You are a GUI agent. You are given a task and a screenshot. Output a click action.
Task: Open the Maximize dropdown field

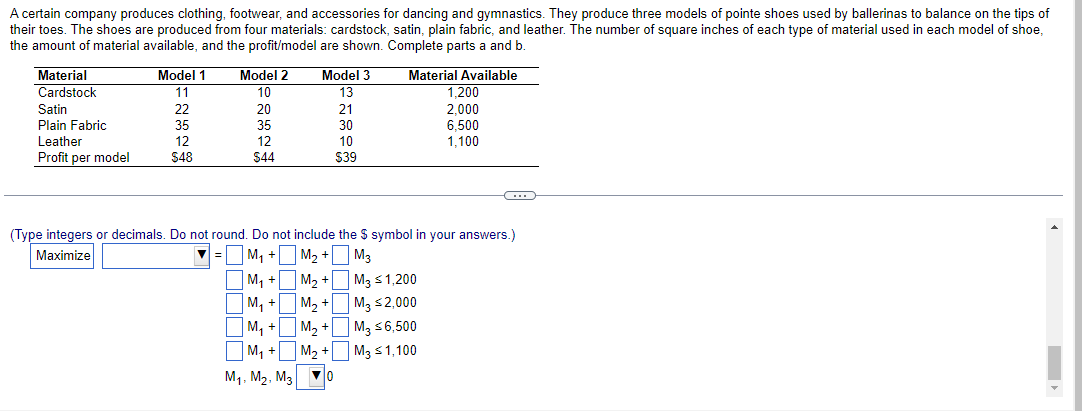62,256
